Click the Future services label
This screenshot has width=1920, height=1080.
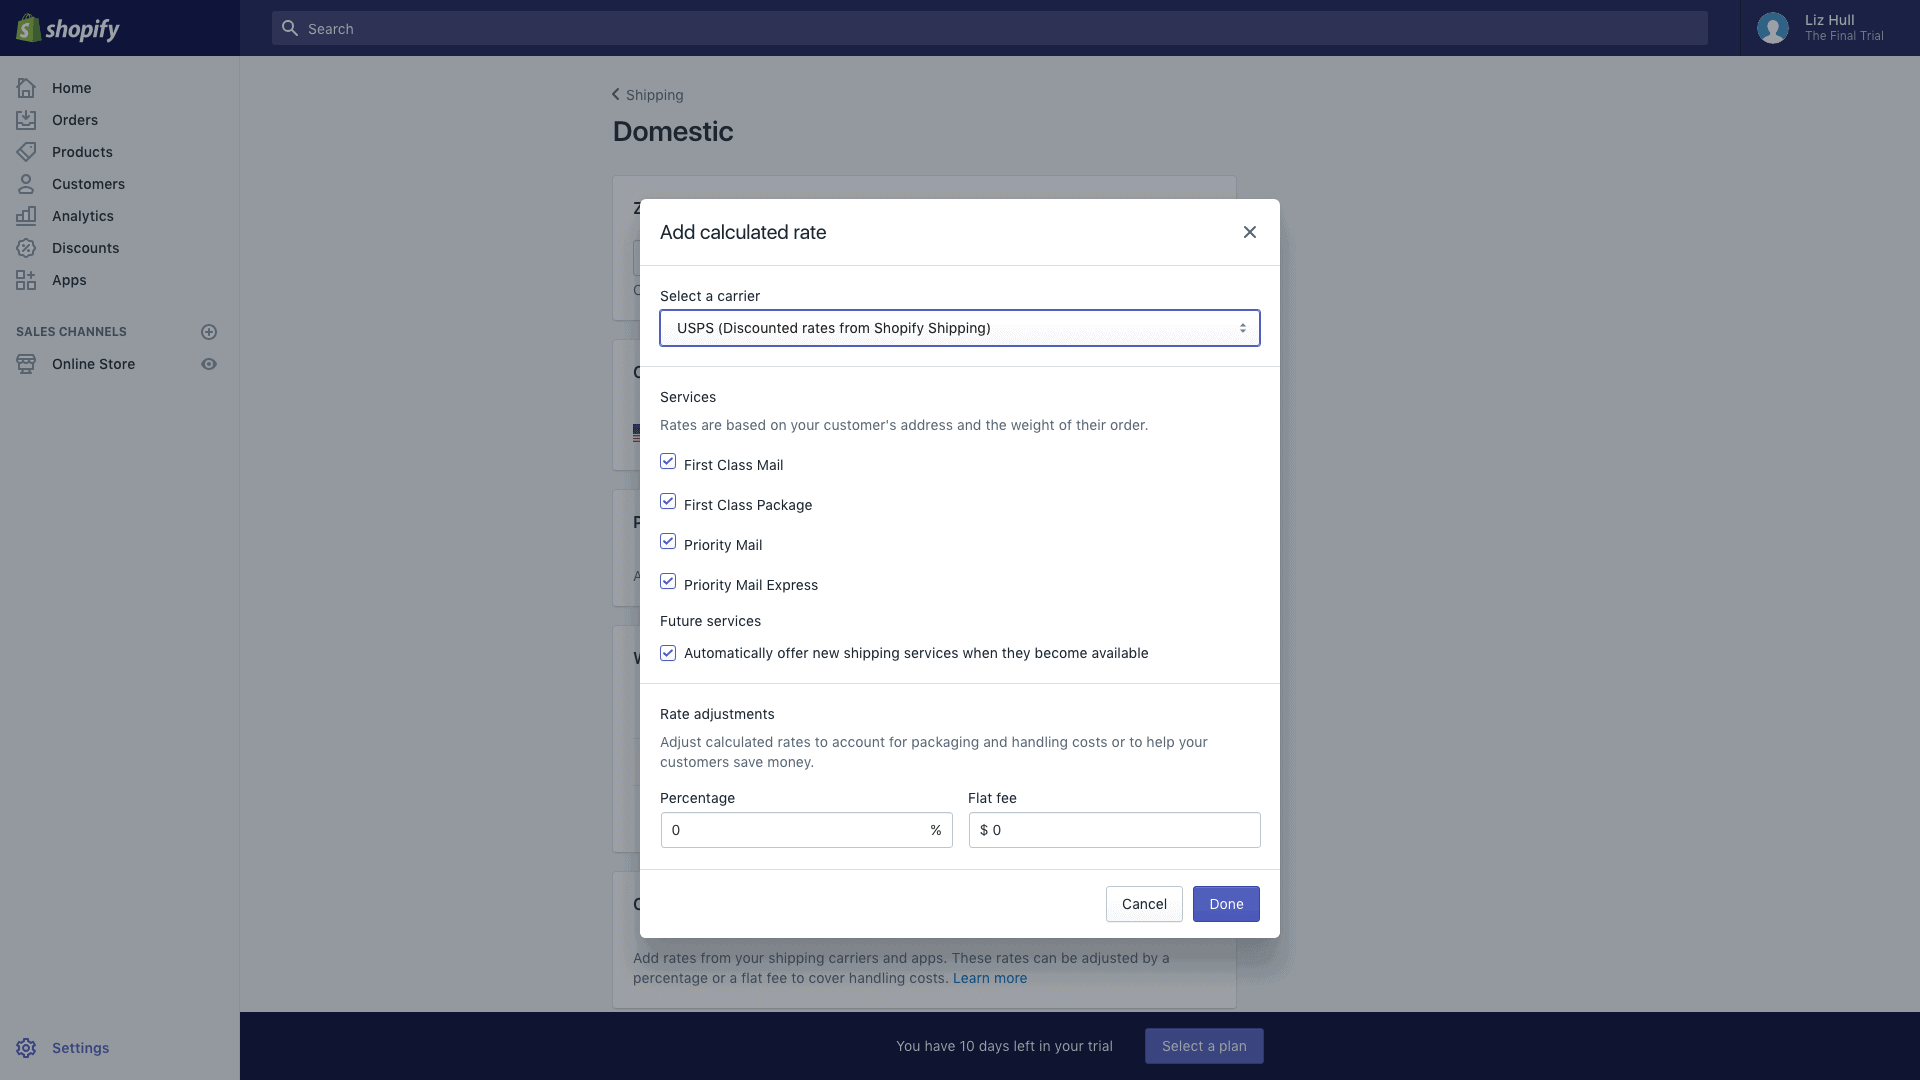click(x=710, y=621)
